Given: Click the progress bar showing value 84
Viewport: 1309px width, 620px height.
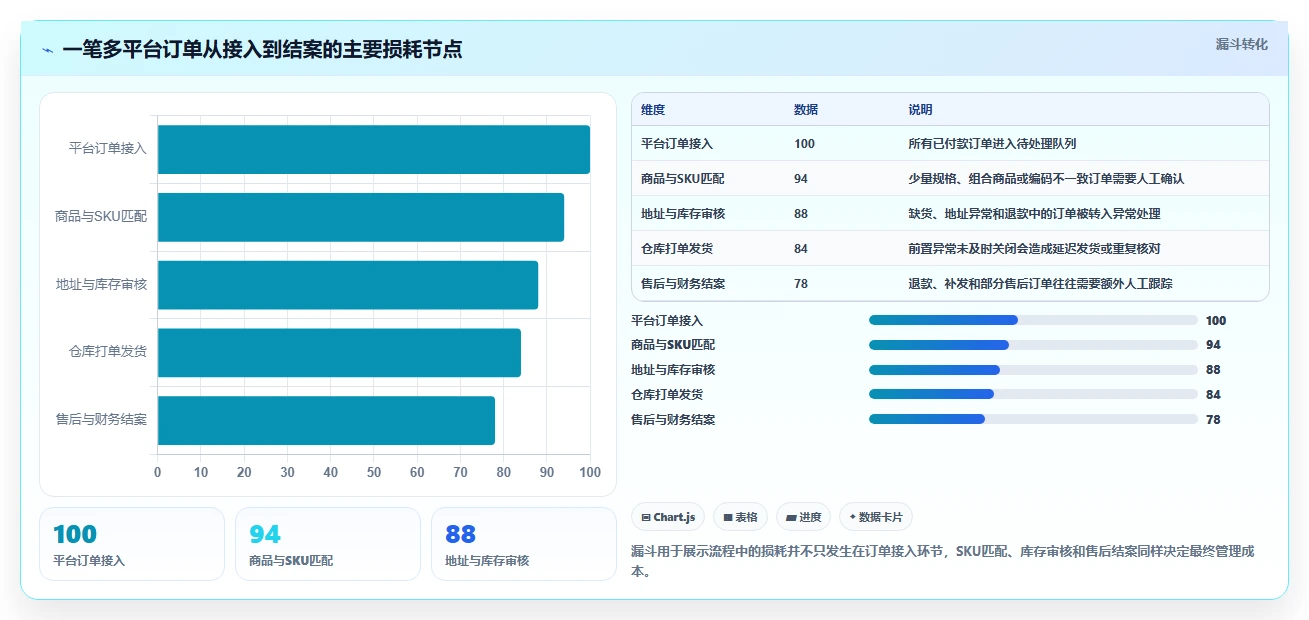Looking at the screenshot, I should point(1033,395).
